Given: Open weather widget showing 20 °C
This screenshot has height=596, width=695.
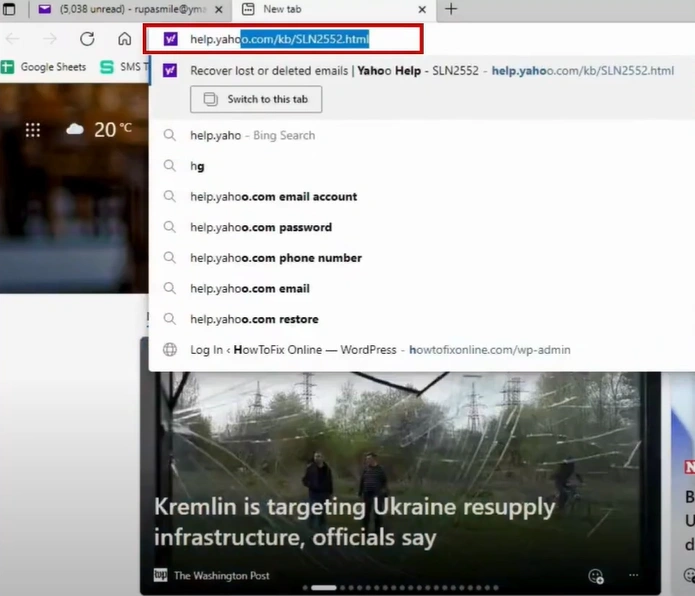Looking at the screenshot, I should coord(99,129).
